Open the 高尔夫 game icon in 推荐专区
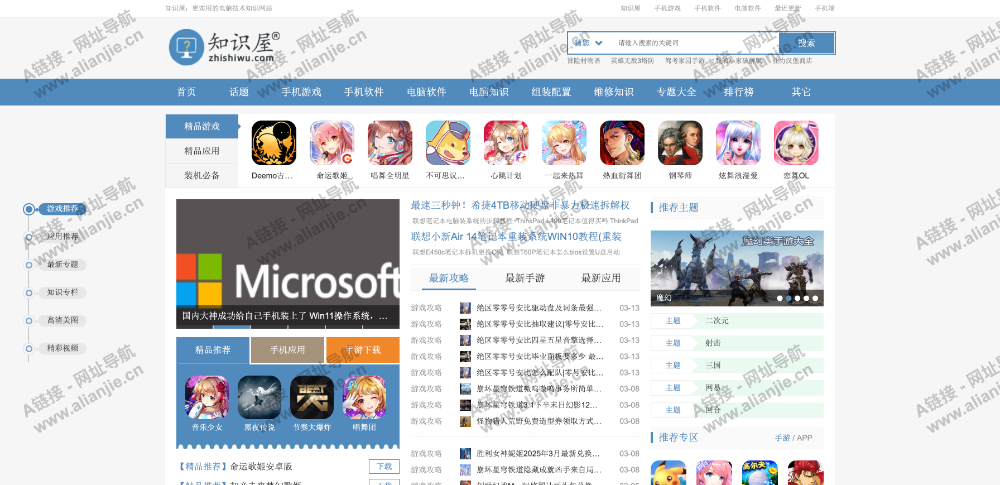This screenshot has height=485, width=1000. tap(760, 473)
